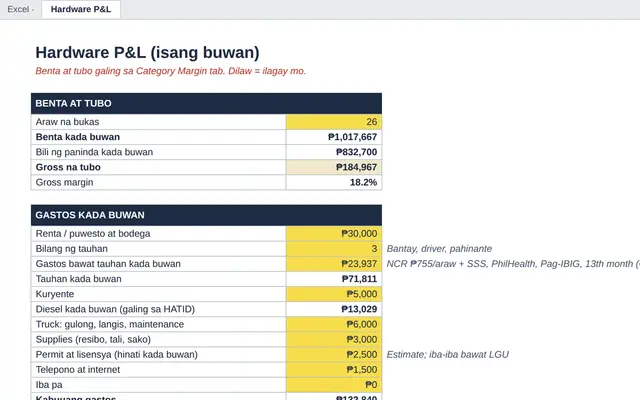Viewport: 640px width, 400px height.
Task: Click the 'Truck: gulong, langis, maintenance' label
Action: [x=109, y=324]
